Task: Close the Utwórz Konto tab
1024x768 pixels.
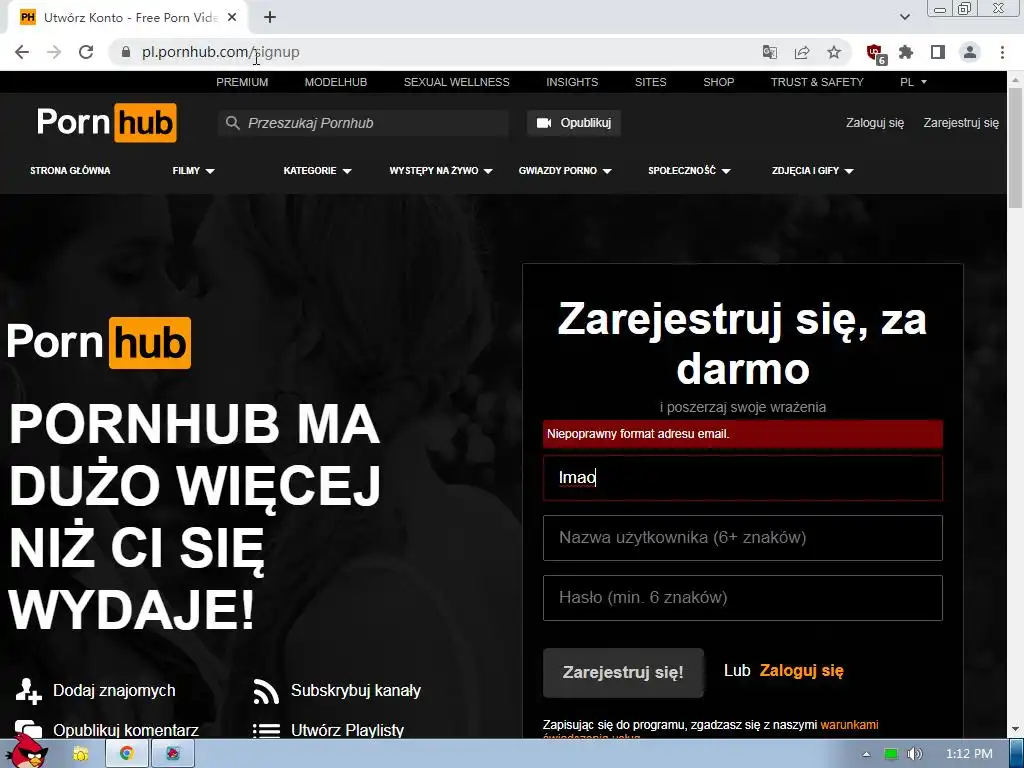Action: 232,18
